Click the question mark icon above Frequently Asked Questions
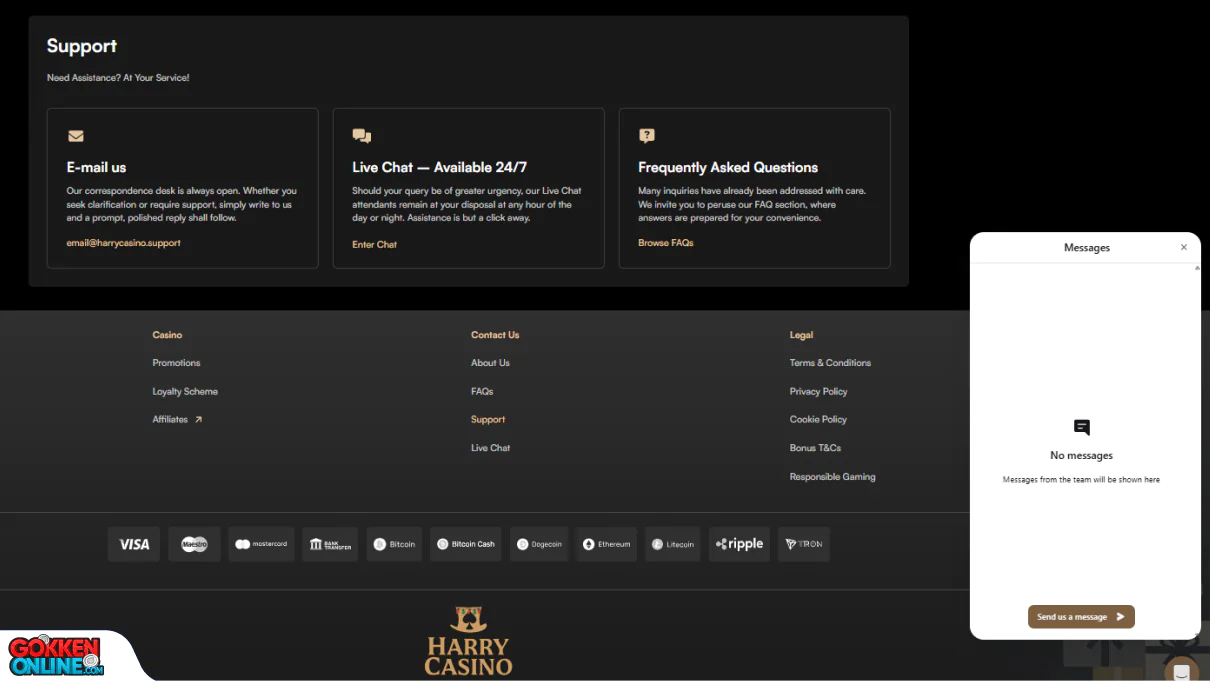1210x681 pixels. (647, 135)
